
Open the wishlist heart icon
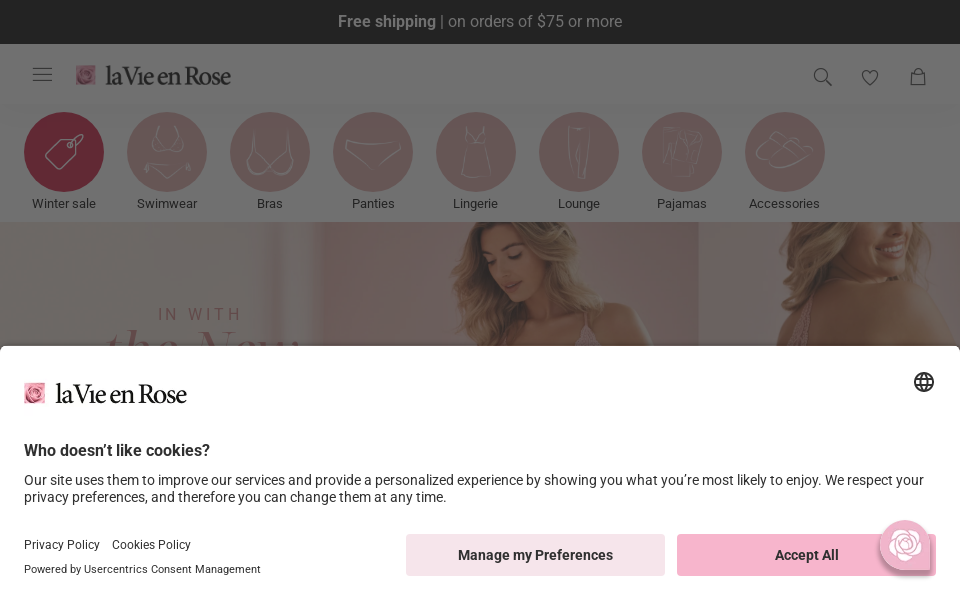coord(870,77)
